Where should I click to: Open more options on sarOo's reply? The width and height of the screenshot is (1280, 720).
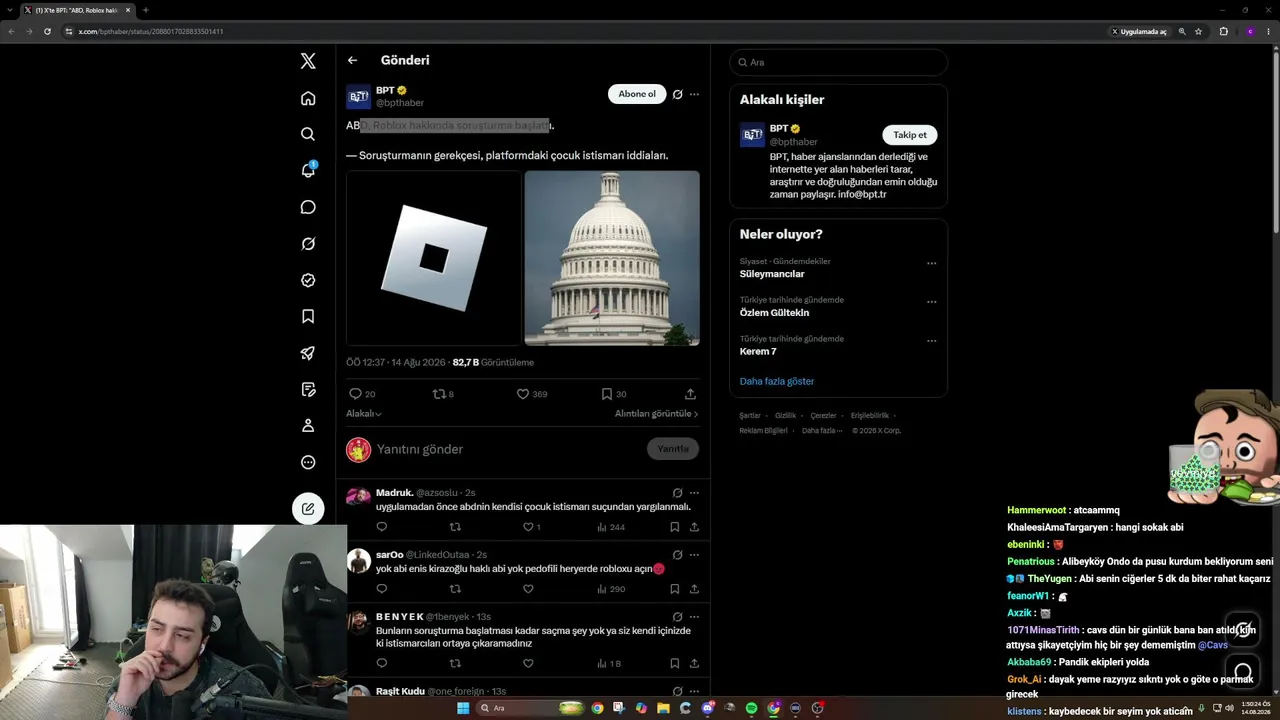coord(694,555)
